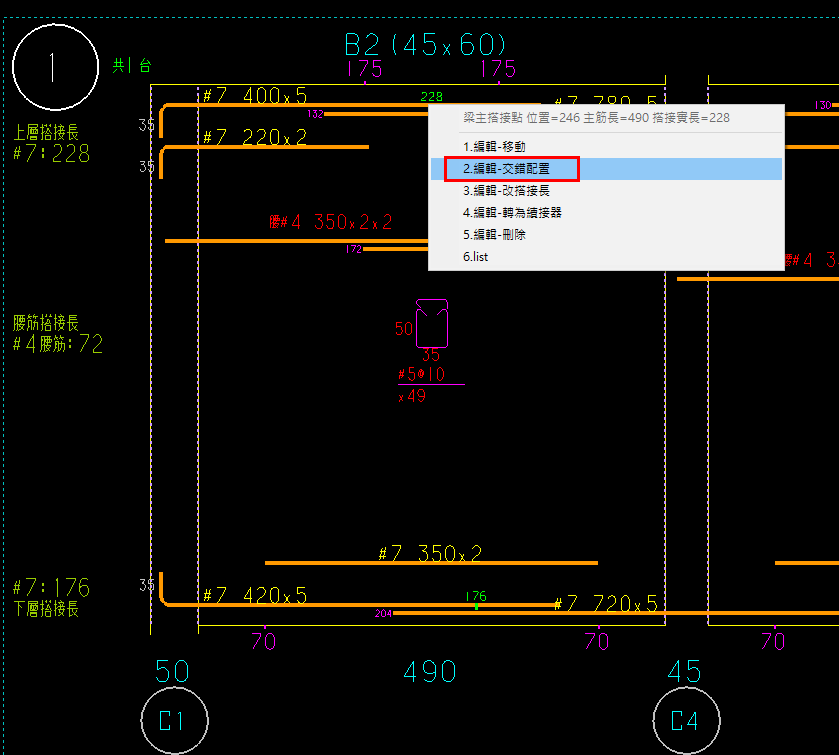Choose 2.編輯-交錯配置 from context menu
839x755 pixels.
coord(606,169)
